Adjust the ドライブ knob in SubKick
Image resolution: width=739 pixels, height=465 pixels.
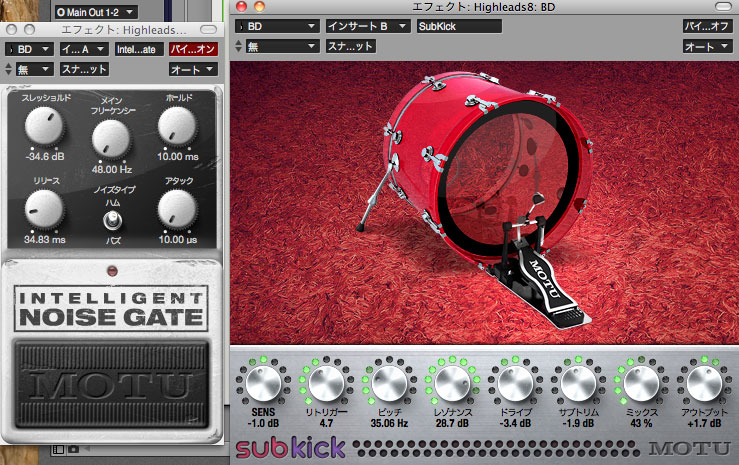pos(515,383)
